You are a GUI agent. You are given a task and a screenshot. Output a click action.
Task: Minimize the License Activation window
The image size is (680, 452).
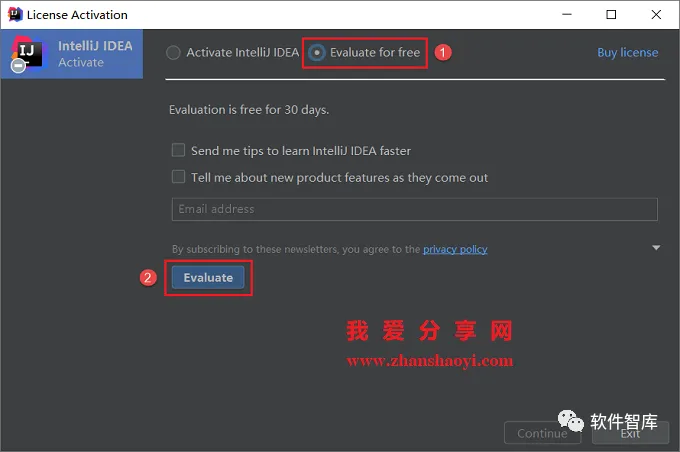[567, 14]
